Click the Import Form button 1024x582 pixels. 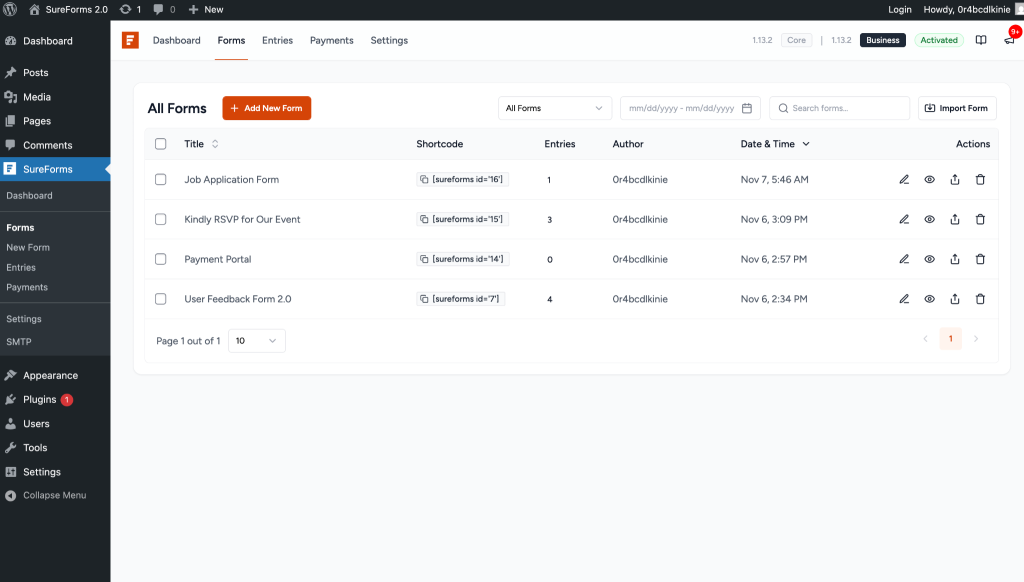pos(957,107)
